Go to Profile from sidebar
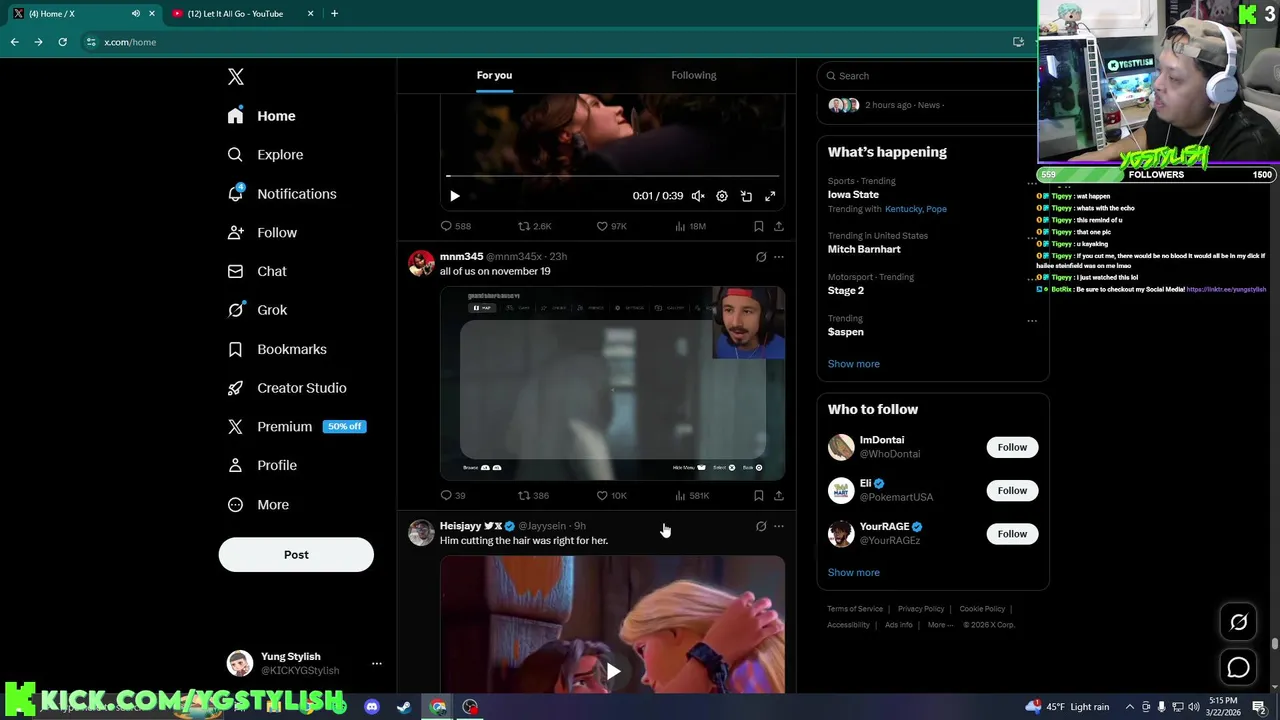This screenshot has height=720, width=1280. pyautogui.click(x=262, y=465)
